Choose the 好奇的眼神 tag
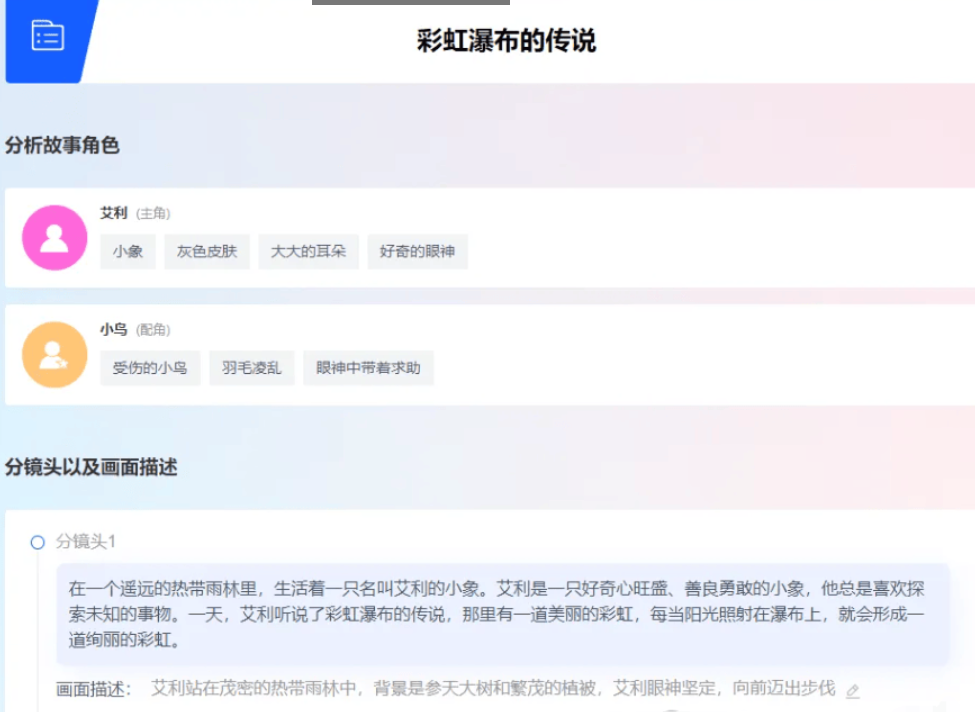Screen dimensions: 975x712 click(x=417, y=252)
